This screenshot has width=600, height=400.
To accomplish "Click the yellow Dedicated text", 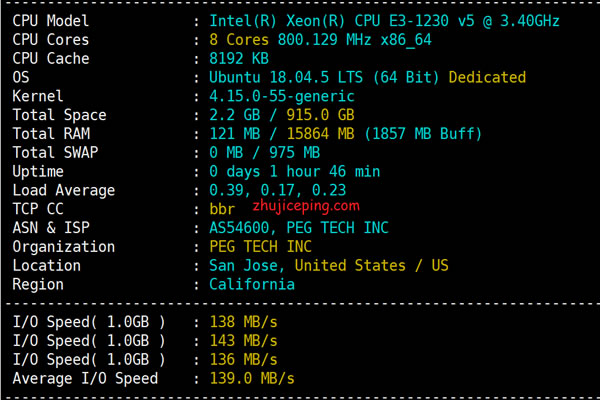I will pos(487,78).
